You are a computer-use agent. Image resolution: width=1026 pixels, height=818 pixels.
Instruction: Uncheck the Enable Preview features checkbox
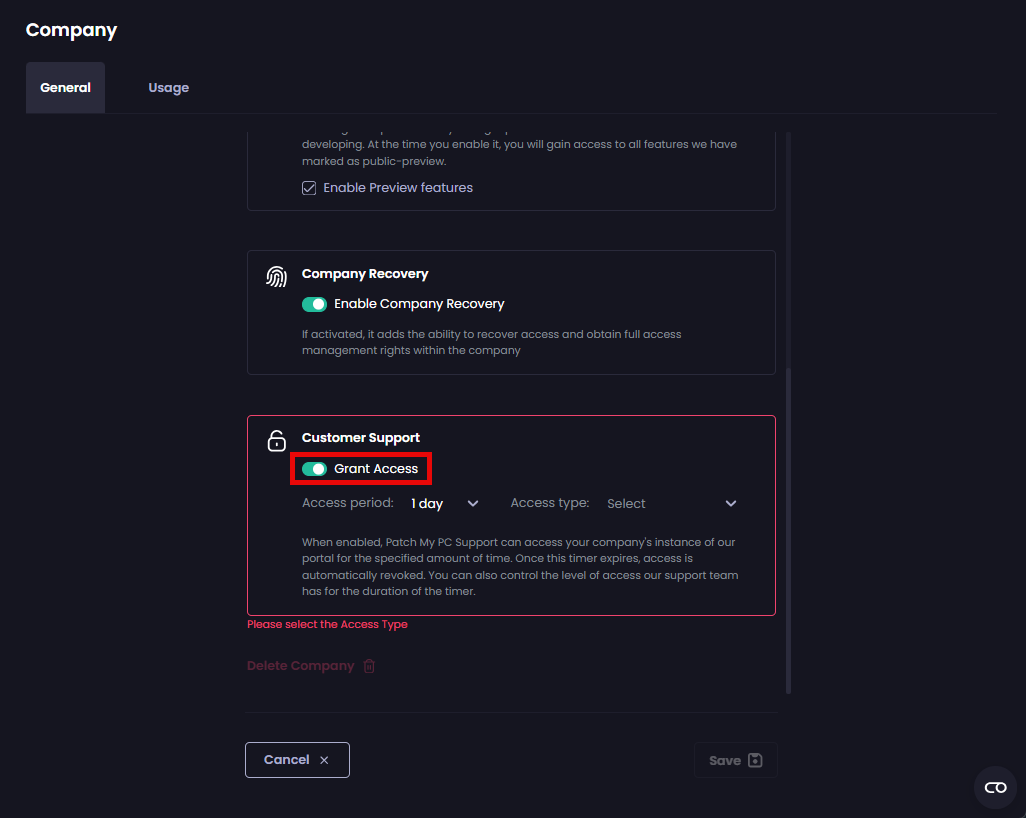tap(309, 188)
